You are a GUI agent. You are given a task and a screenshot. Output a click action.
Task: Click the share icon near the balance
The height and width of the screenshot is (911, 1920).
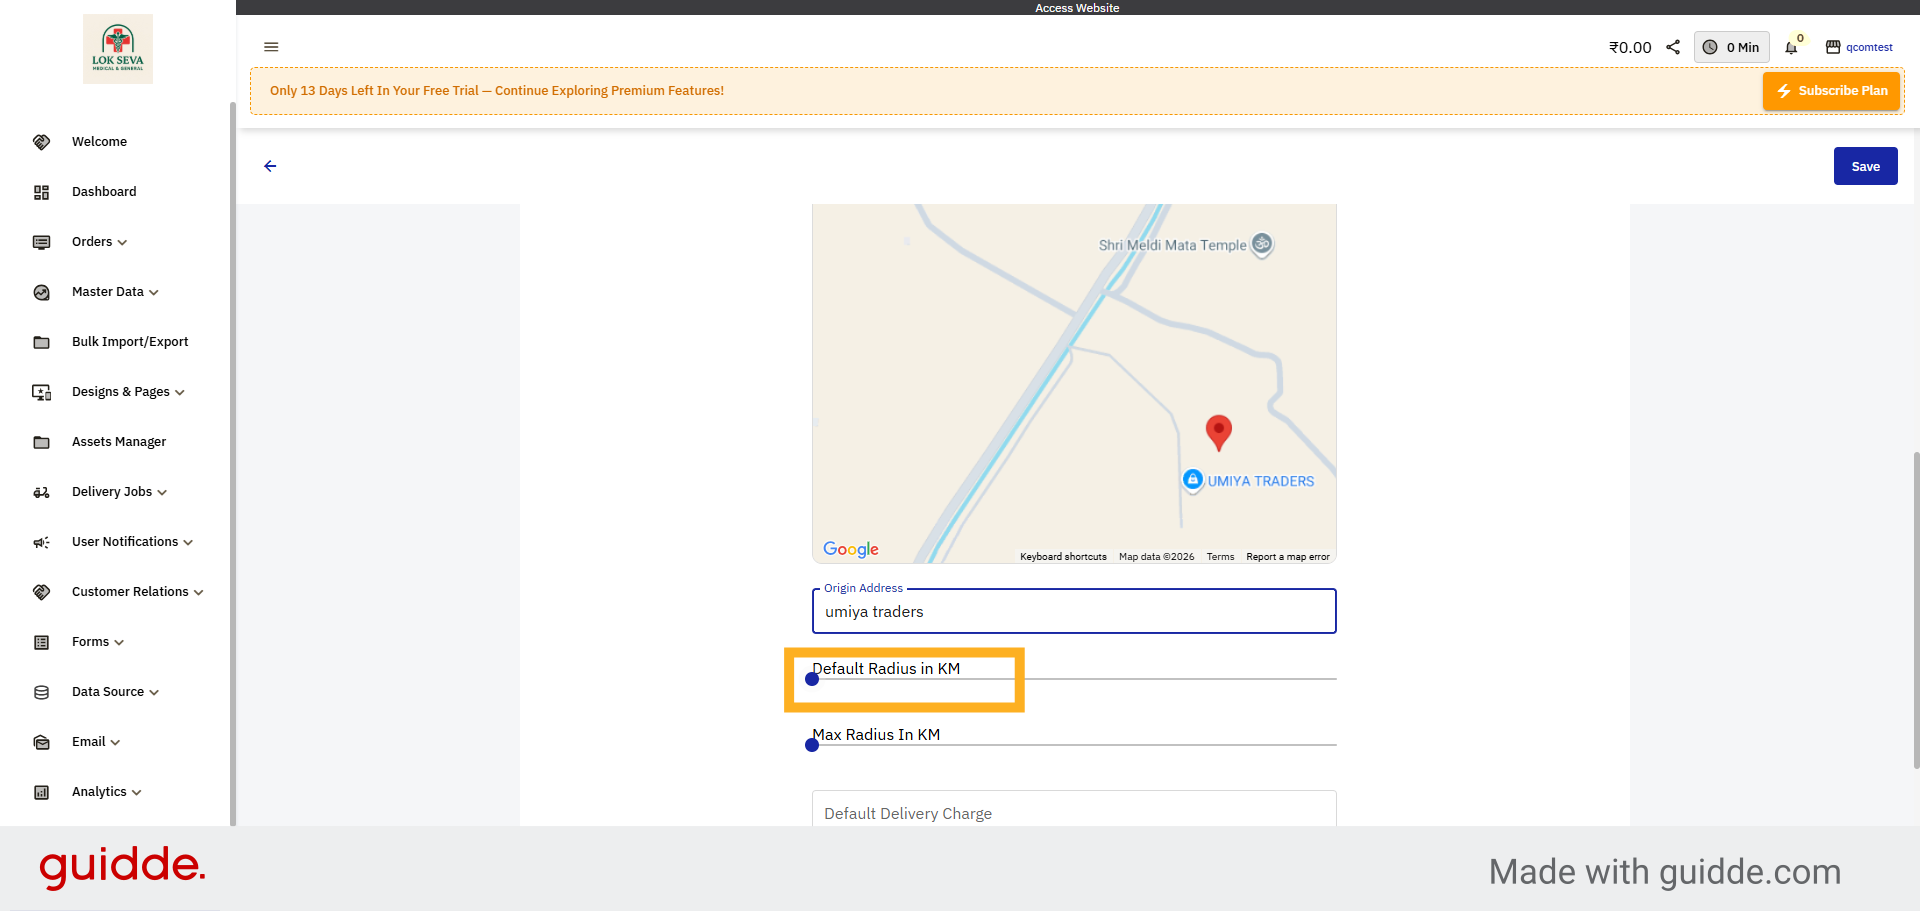click(x=1673, y=46)
